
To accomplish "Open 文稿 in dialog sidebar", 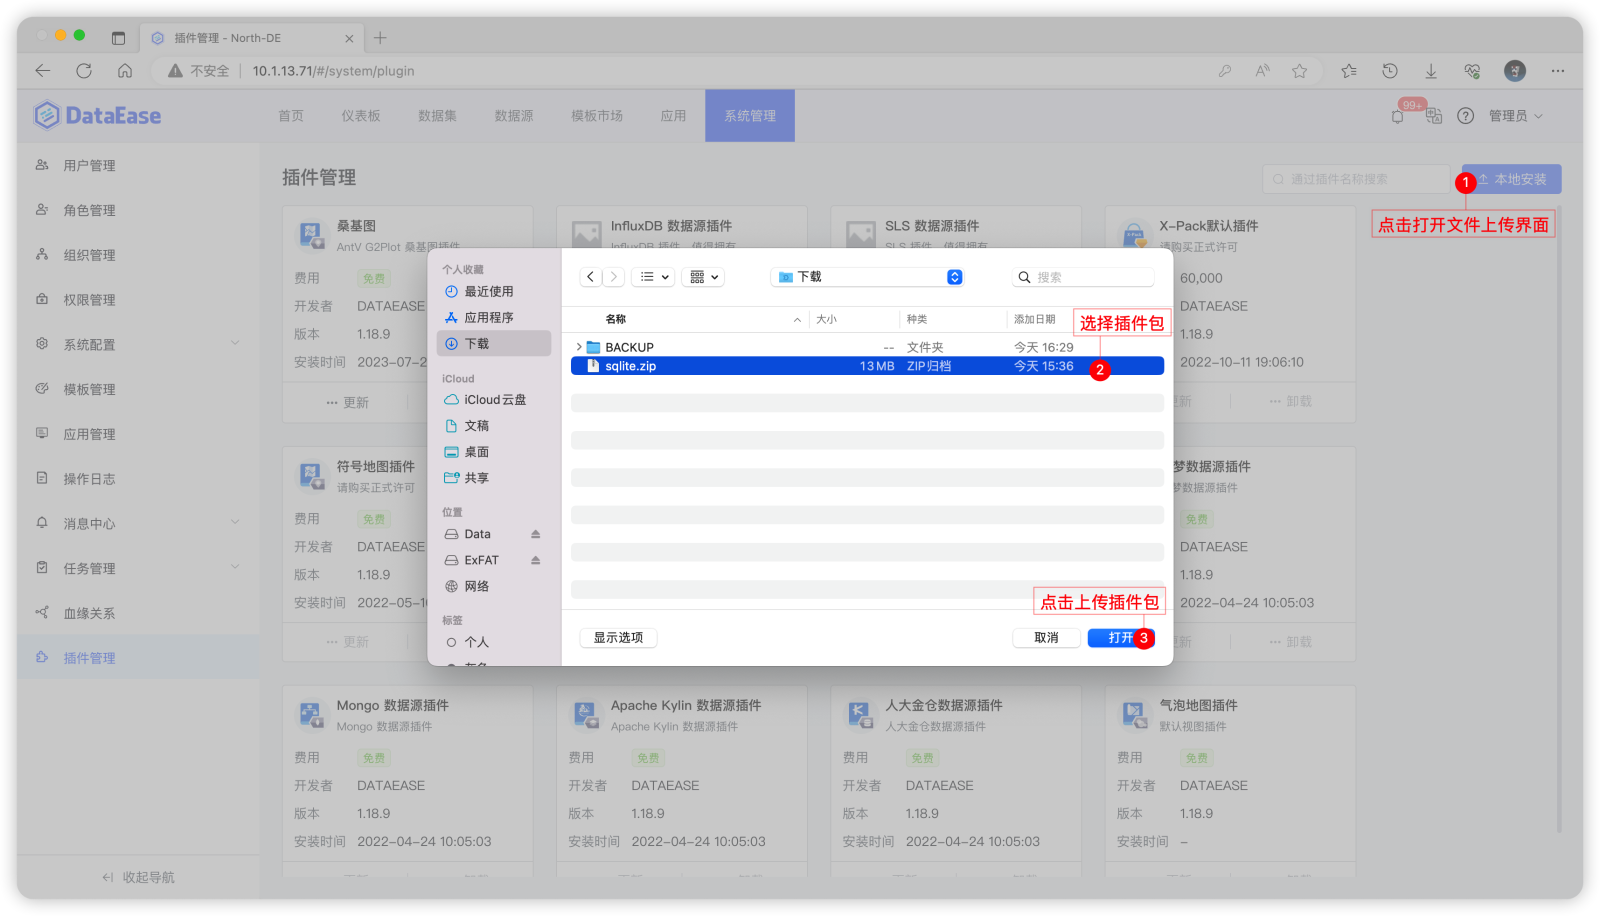I will point(494,426).
